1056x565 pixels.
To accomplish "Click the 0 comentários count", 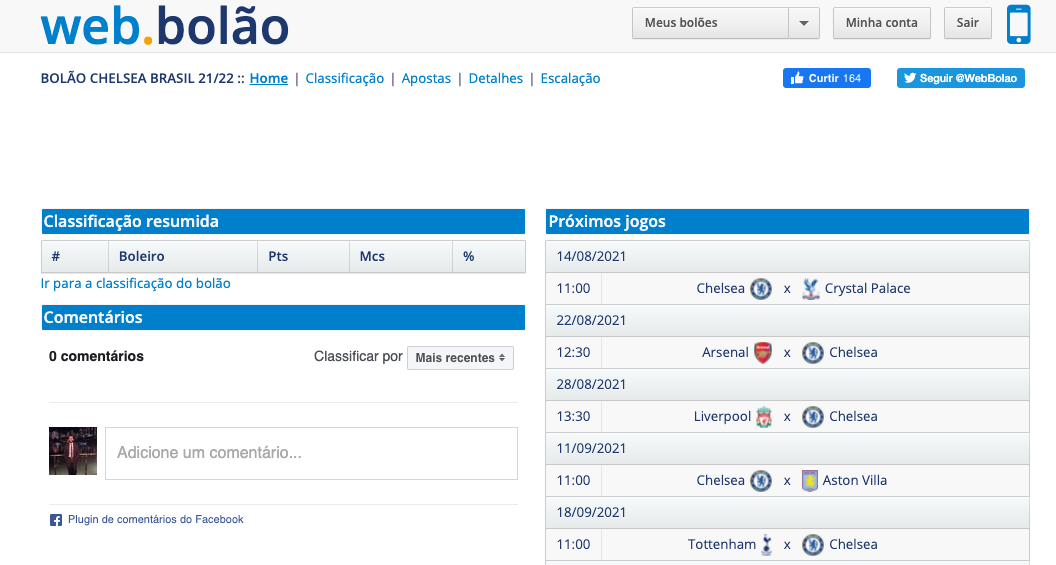I will 96,356.
